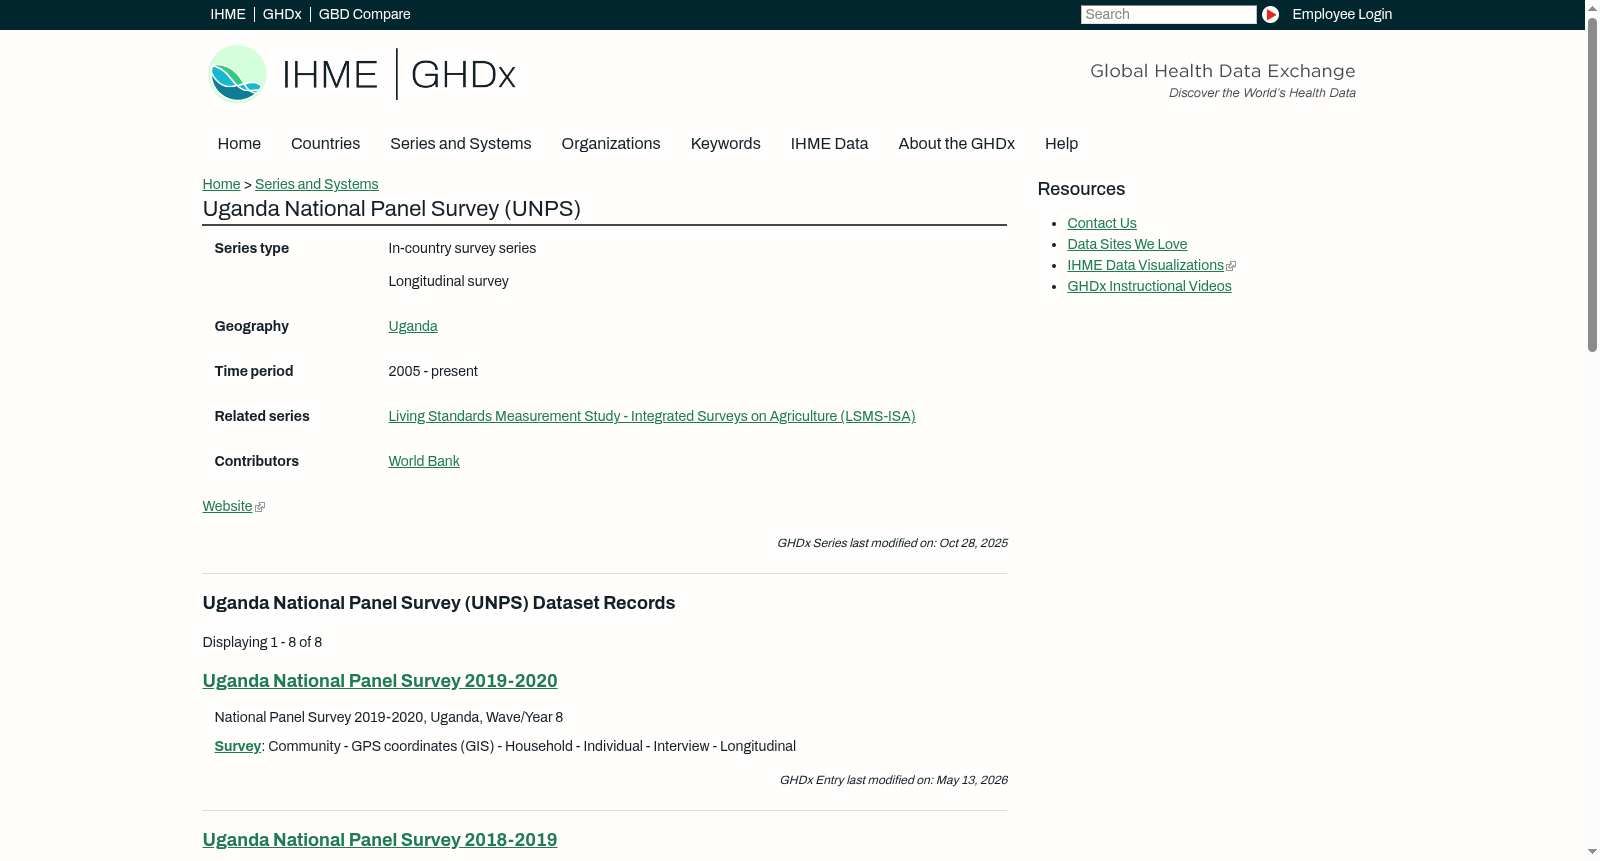Viewport: 1600px width, 861px height.
Task: Click into the Search input field
Action: click(x=1168, y=14)
